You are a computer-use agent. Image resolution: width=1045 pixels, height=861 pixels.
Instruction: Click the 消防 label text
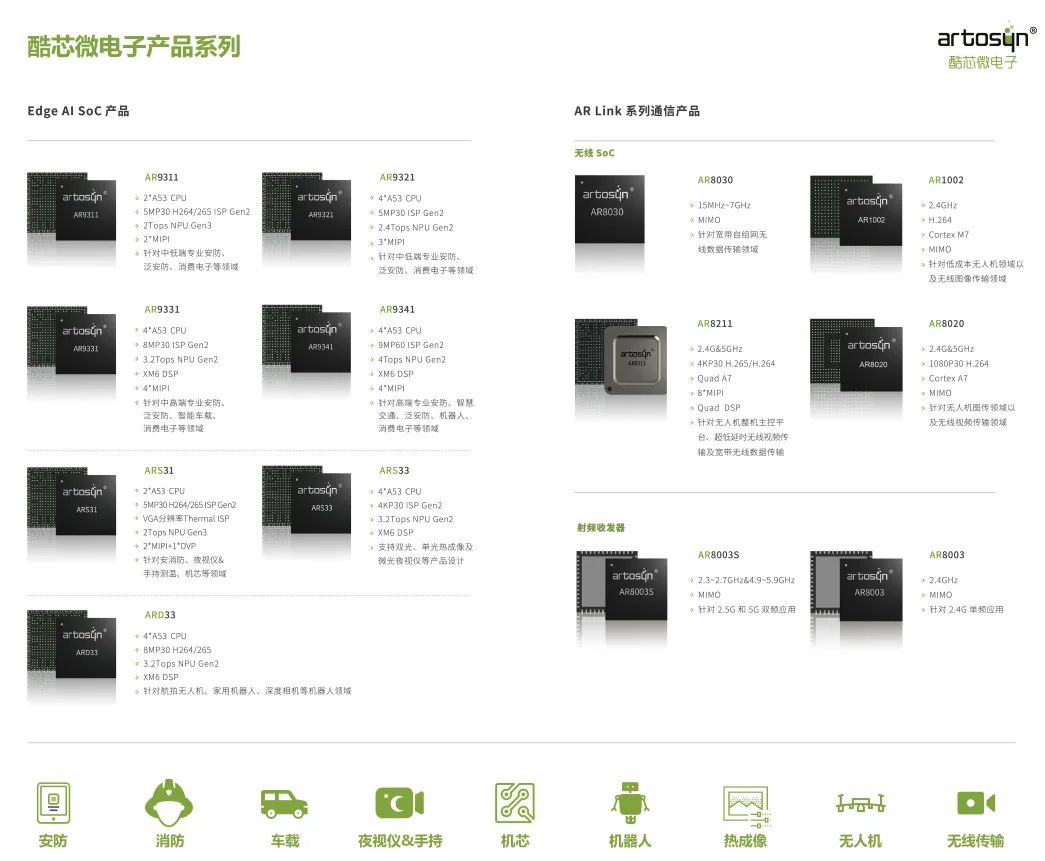tap(169, 841)
